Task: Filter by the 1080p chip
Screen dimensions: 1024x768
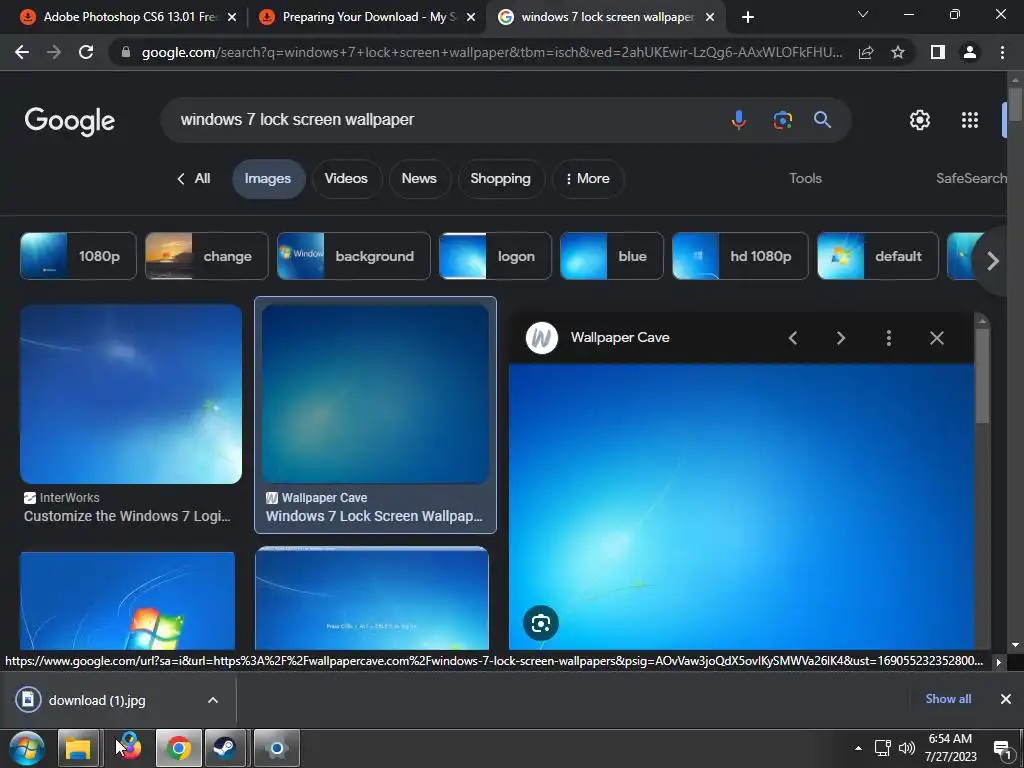Action: coord(78,256)
